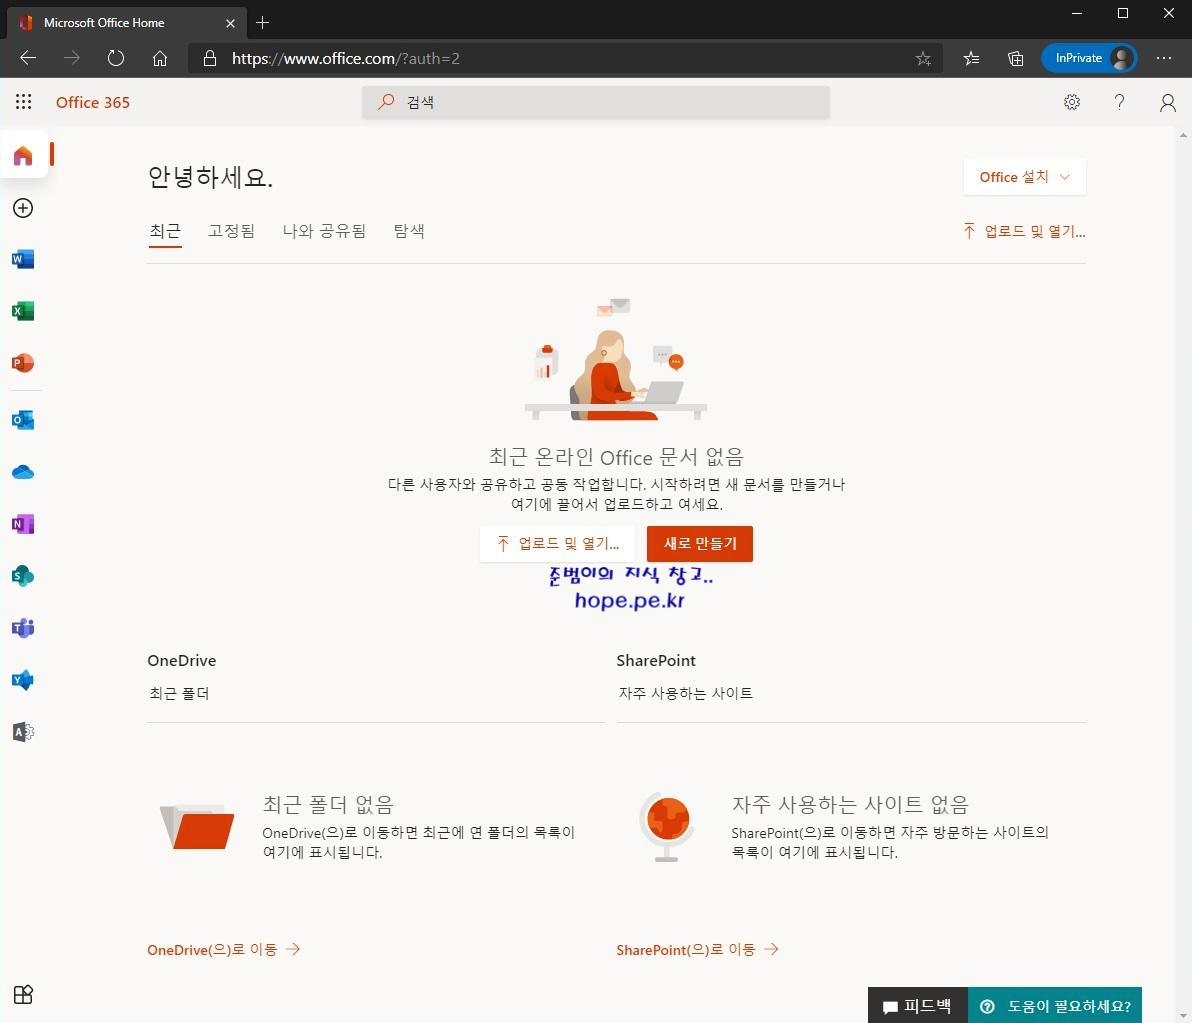The height and width of the screenshot is (1023, 1192).
Task: Open Word from the sidebar
Action: (x=23, y=259)
